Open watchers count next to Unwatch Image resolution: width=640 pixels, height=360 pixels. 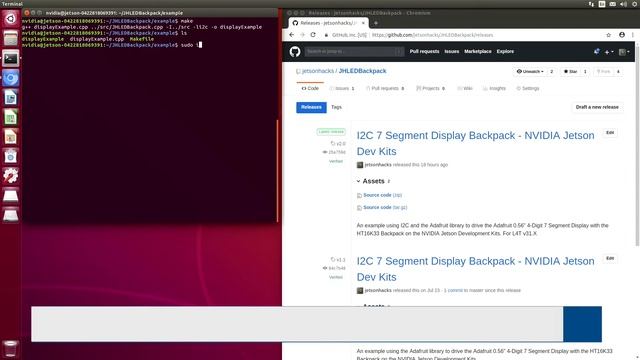(551, 71)
